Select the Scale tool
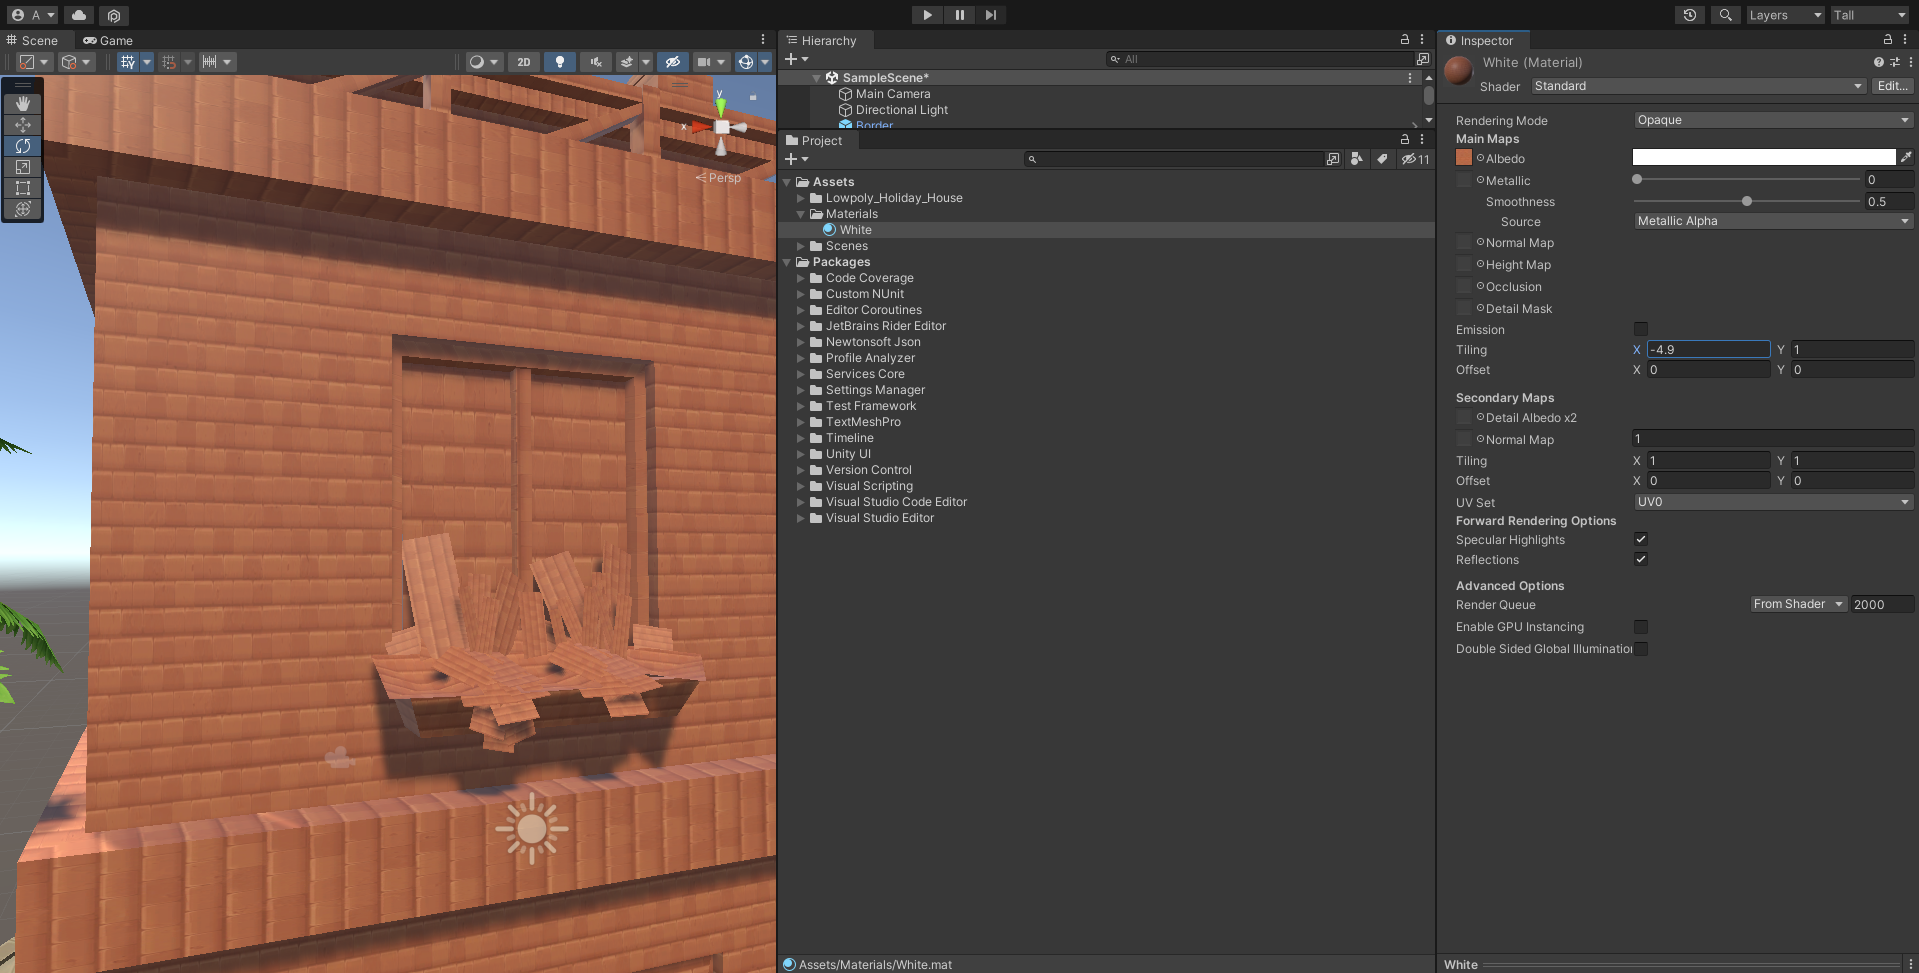Screen dimensions: 1919x973 [23, 167]
